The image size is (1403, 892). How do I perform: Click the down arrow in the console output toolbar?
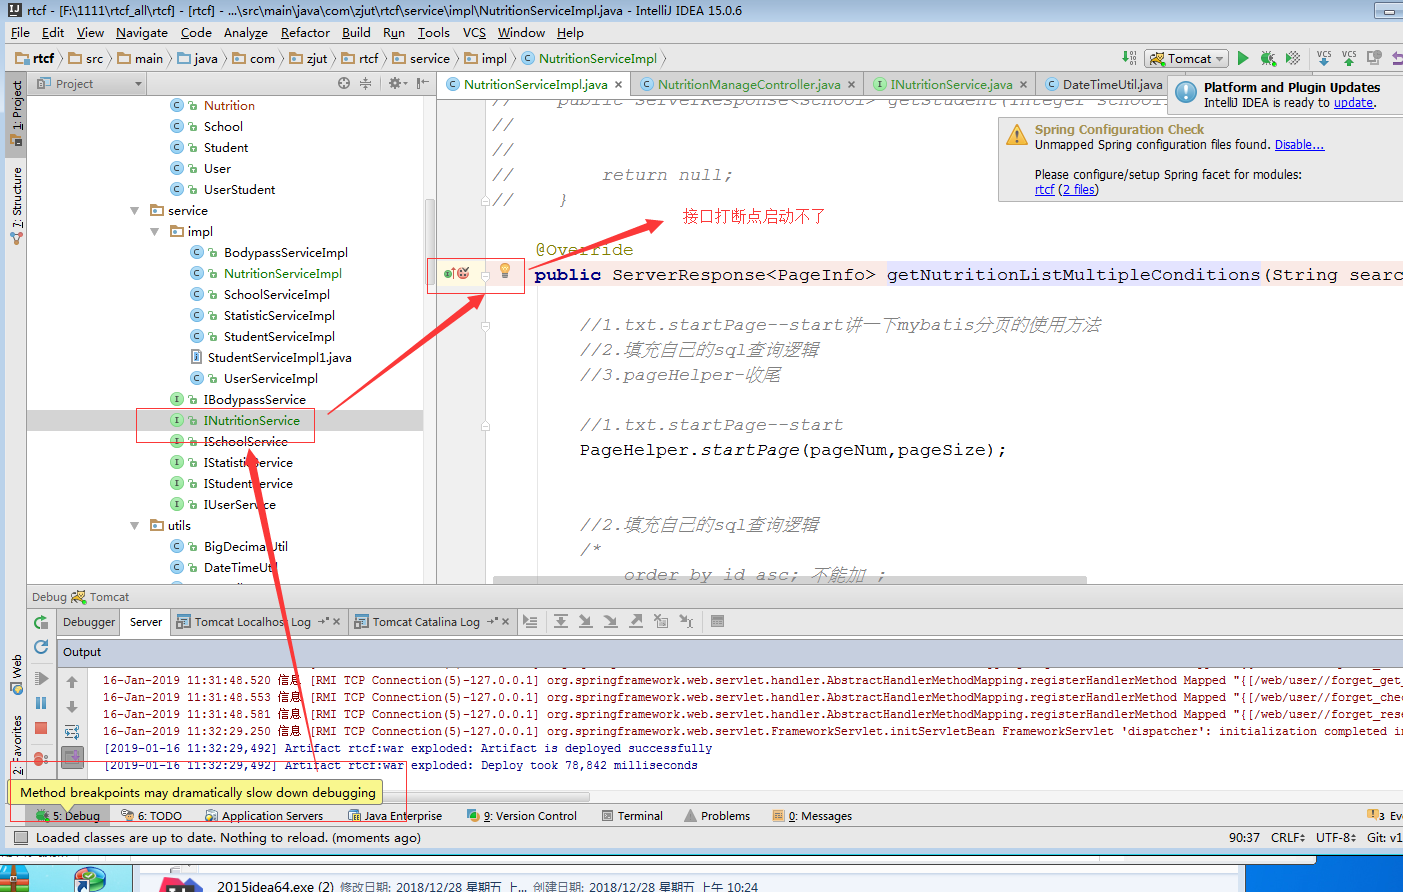tap(72, 707)
